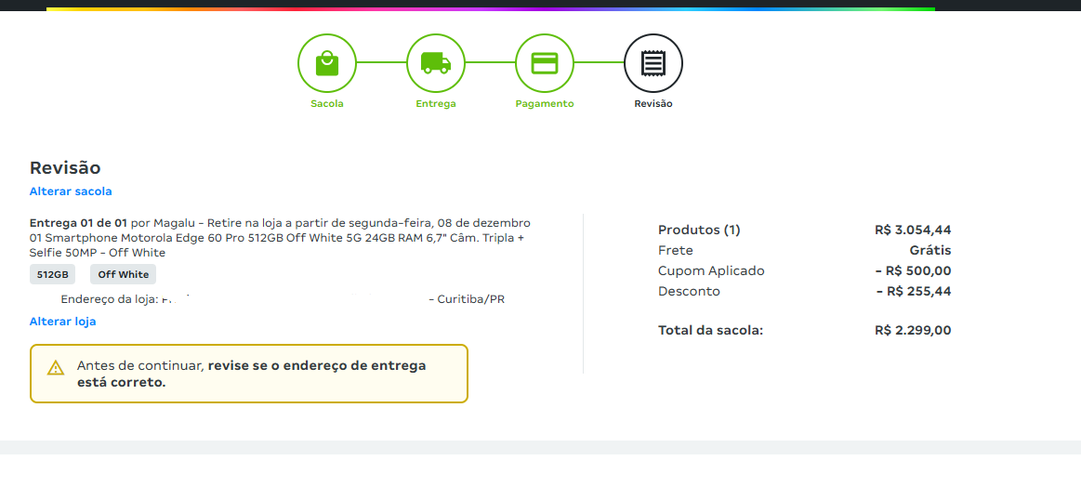Open the Alterar sacola link

(x=70, y=191)
